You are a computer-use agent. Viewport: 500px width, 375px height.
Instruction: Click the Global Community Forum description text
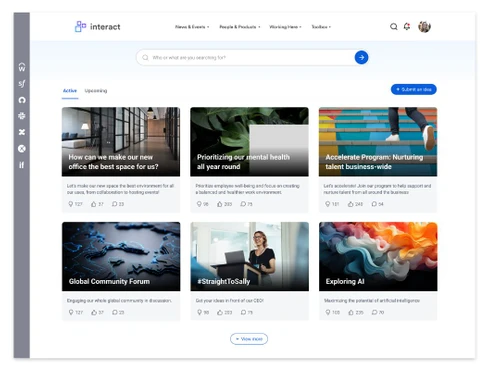point(119,301)
